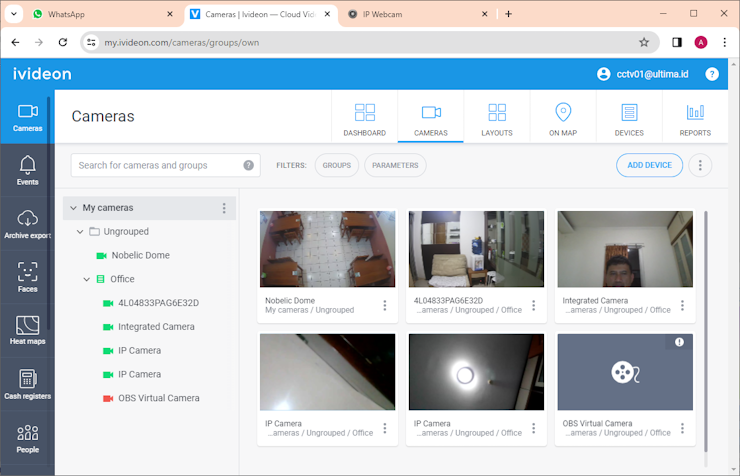
Task: Open Integrated Camera card options menu
Action: (682, 305)
